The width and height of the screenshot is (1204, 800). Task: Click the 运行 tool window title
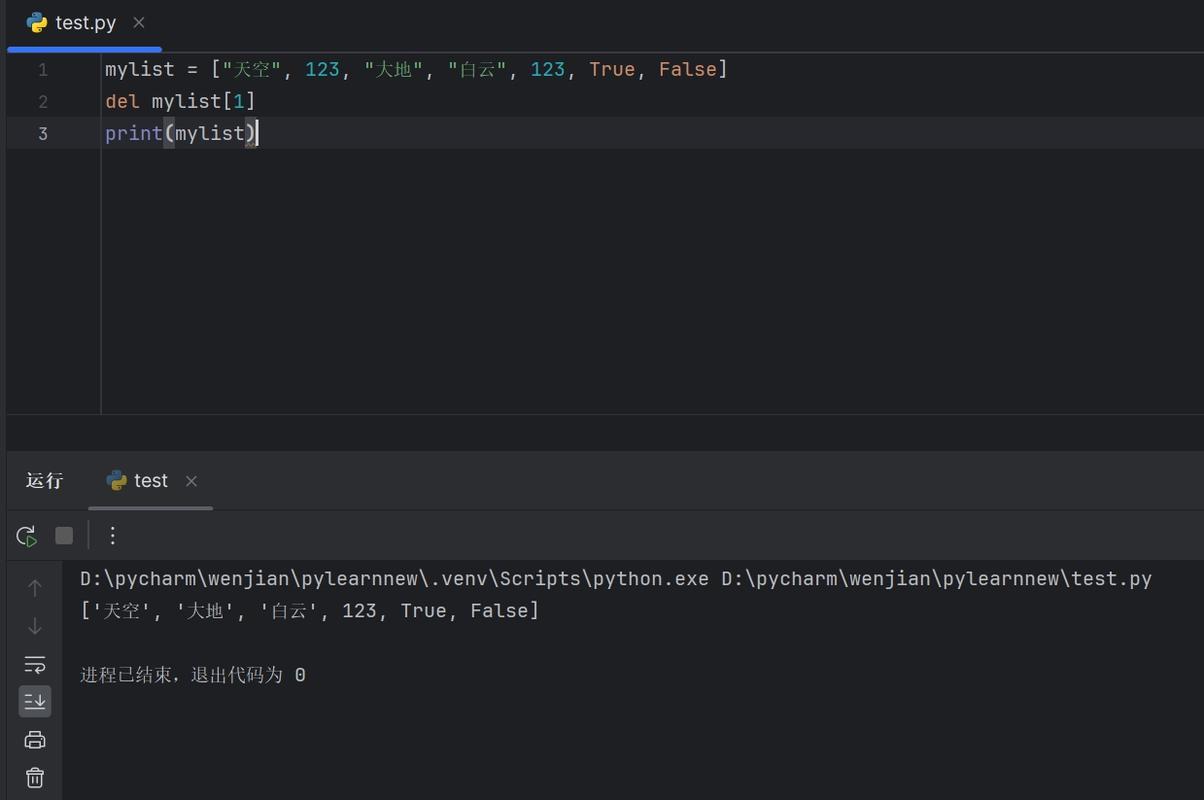[45, 481]
